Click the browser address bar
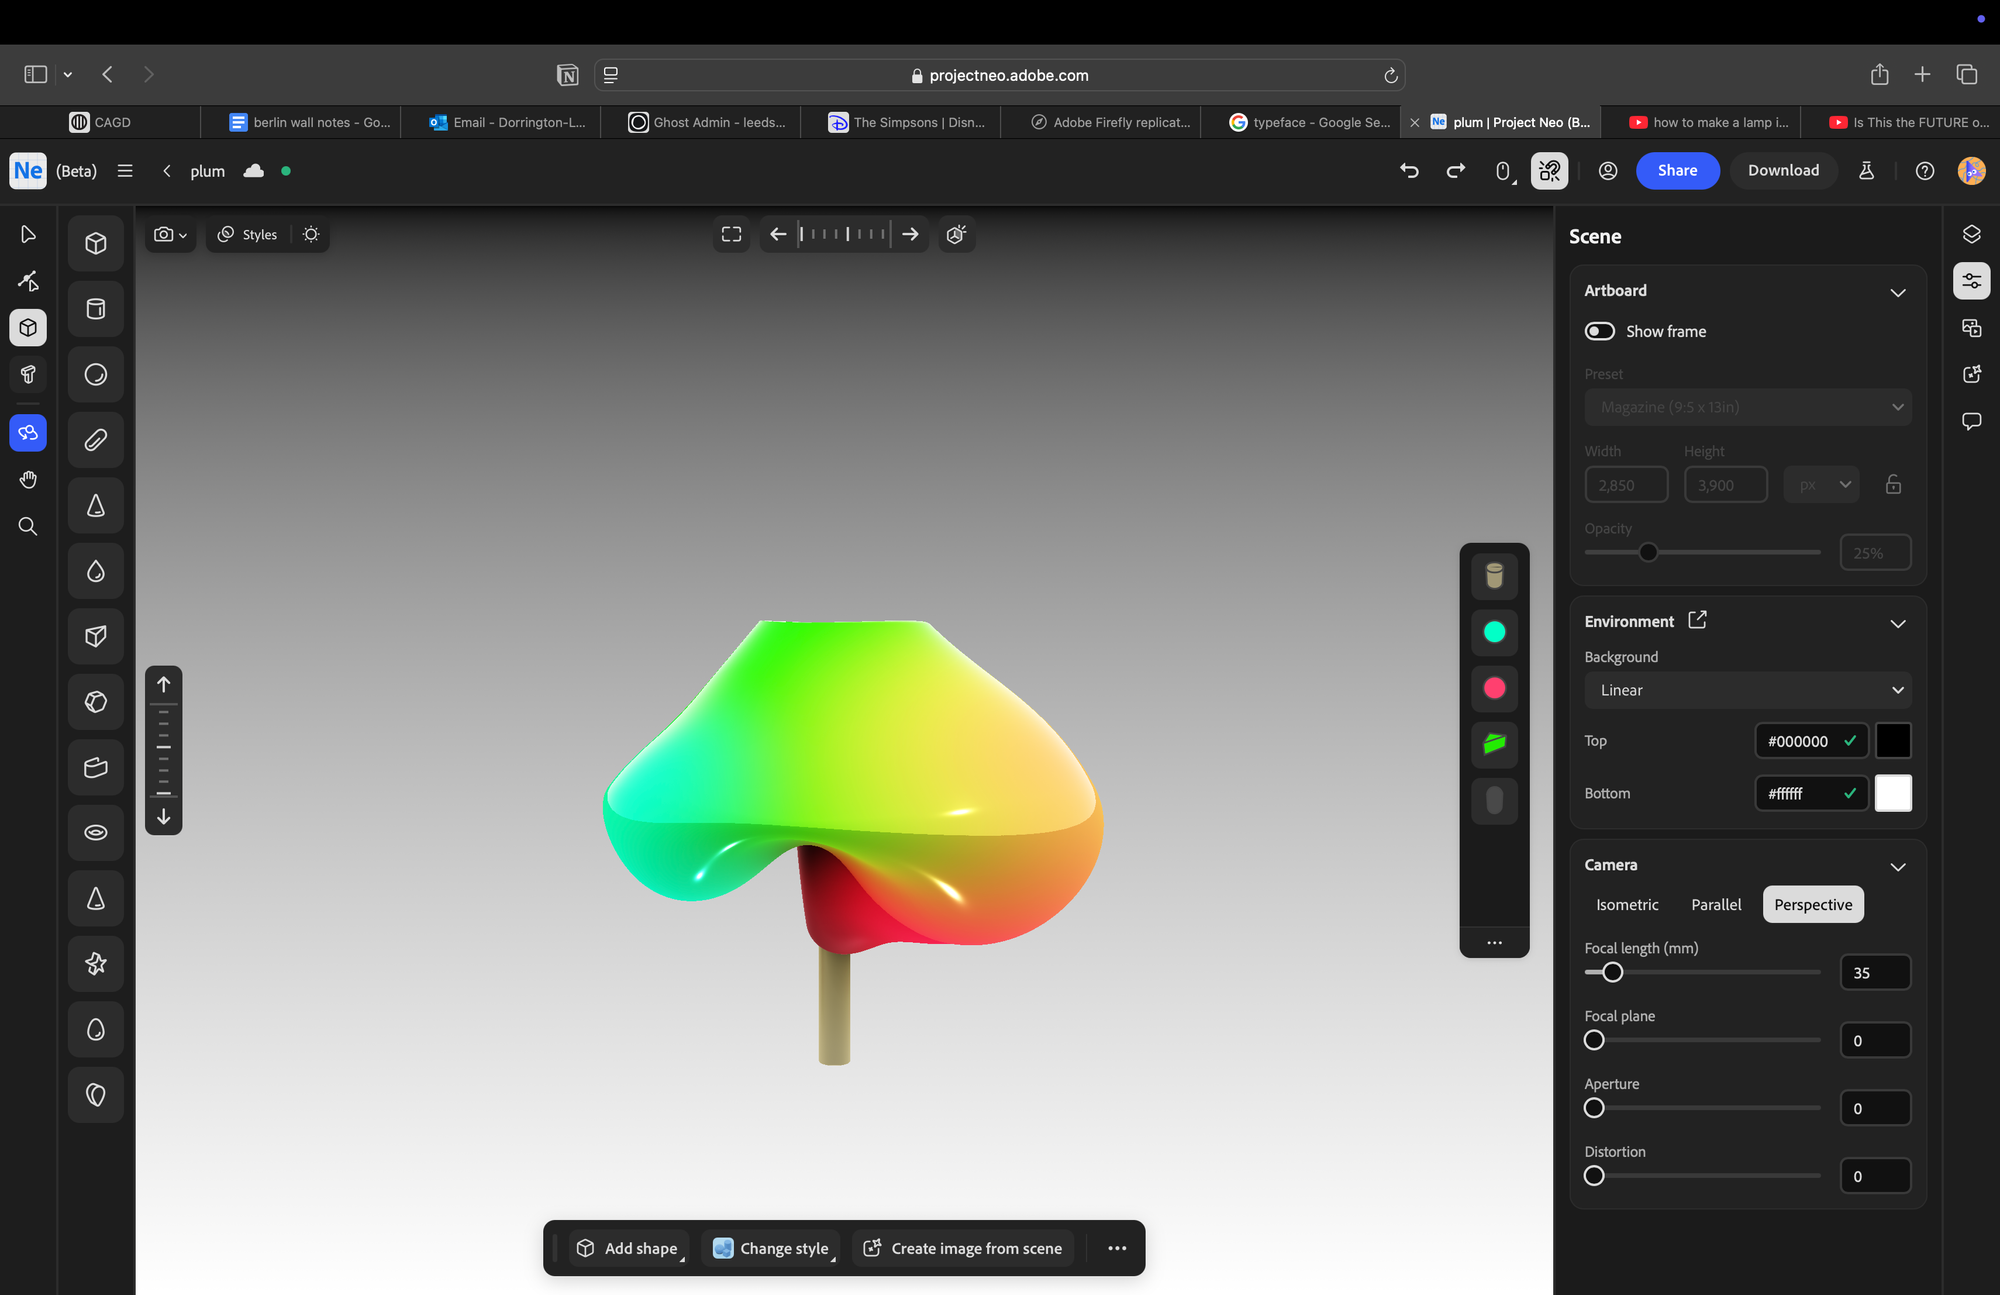This screenshot has height=1295, width=2000. click(1000, 75)
